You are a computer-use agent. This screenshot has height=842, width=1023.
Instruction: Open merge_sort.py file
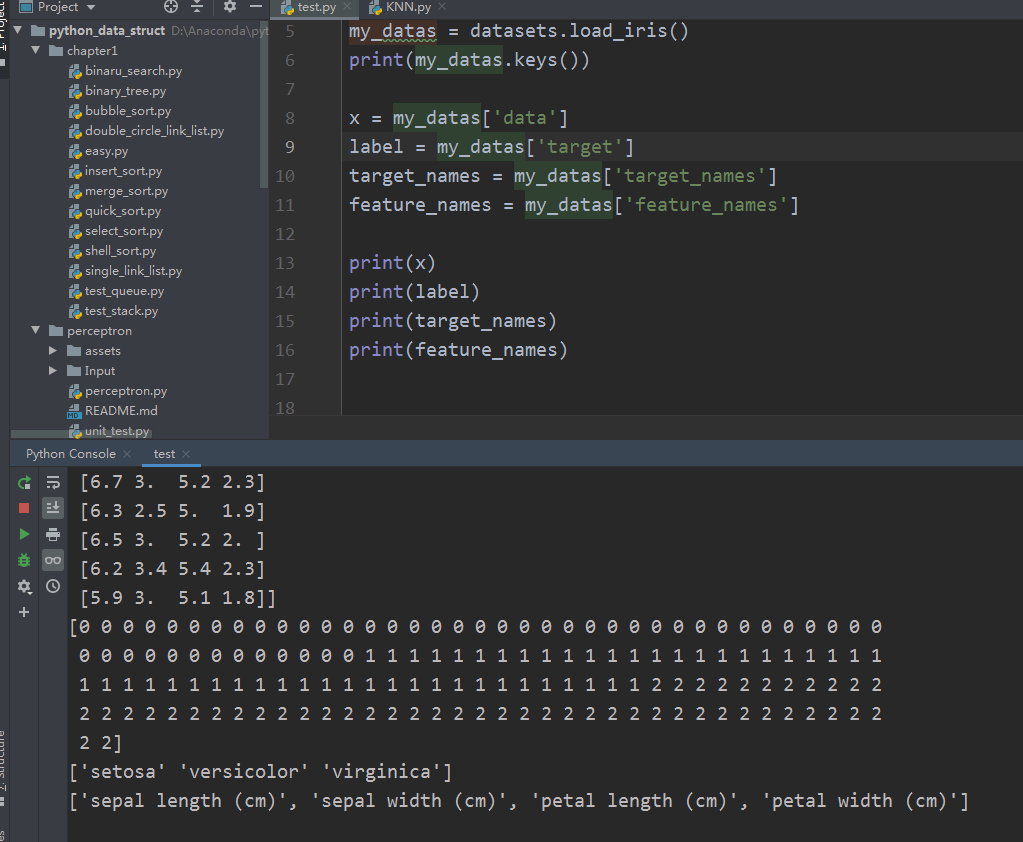[127, 191]
